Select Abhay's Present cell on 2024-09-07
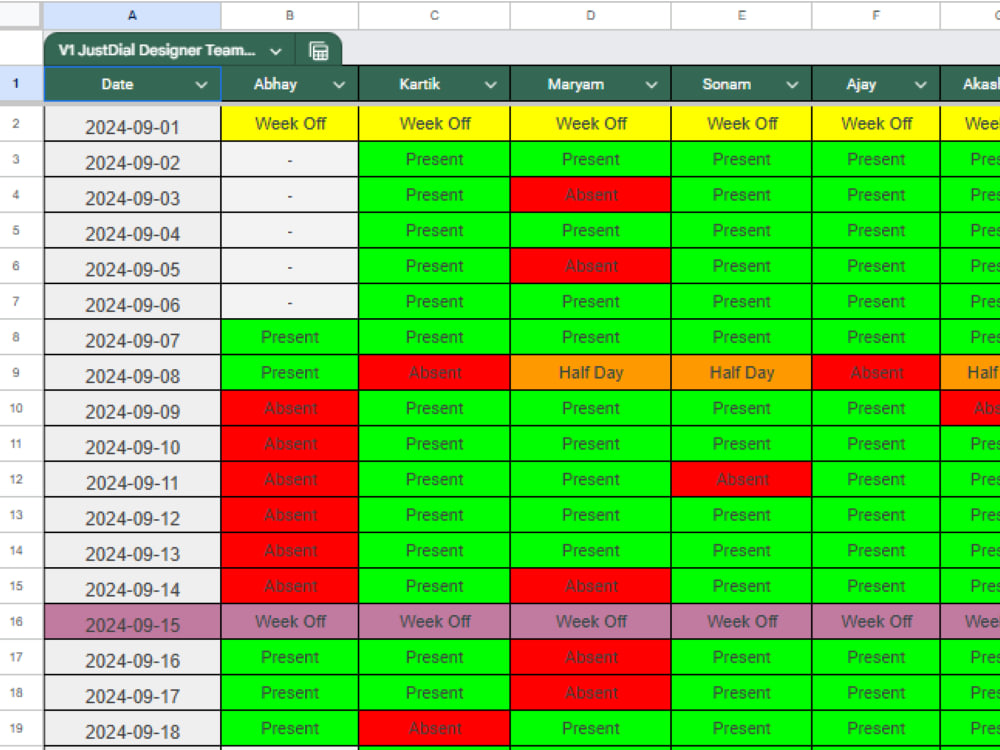Screen dimensions: 1000x750 pyautogui.click(x=290, y=337)
